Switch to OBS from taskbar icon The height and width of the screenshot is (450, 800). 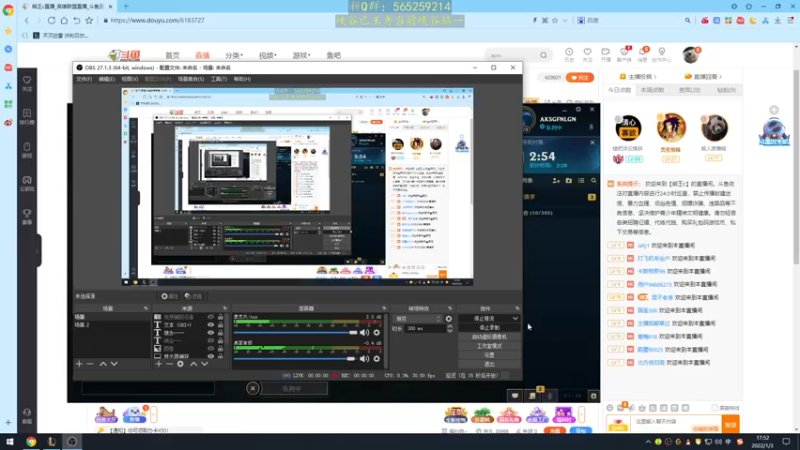(x=72, y=442)
